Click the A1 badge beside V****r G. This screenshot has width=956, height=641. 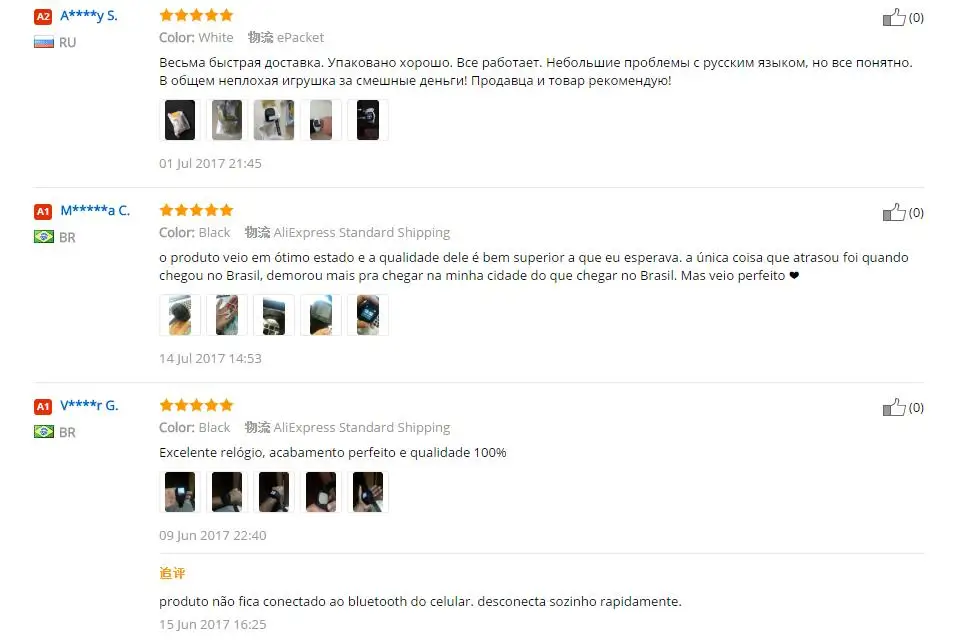[43, 407]
